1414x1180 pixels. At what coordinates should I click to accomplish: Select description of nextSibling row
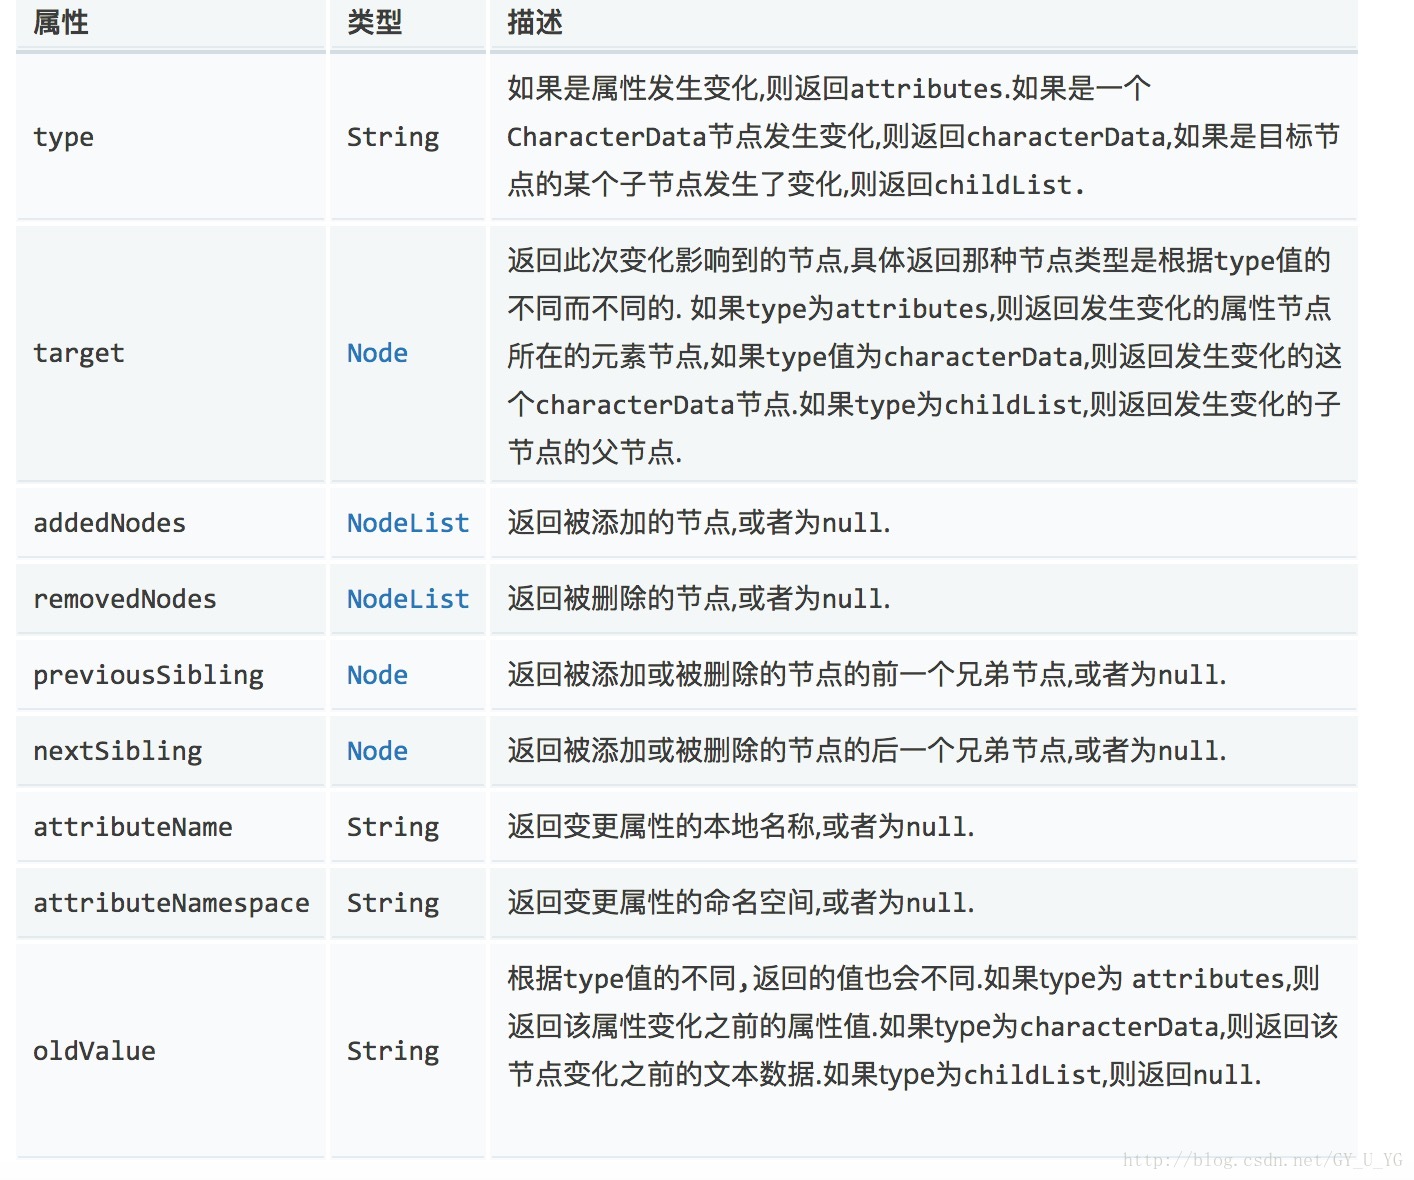866,751
